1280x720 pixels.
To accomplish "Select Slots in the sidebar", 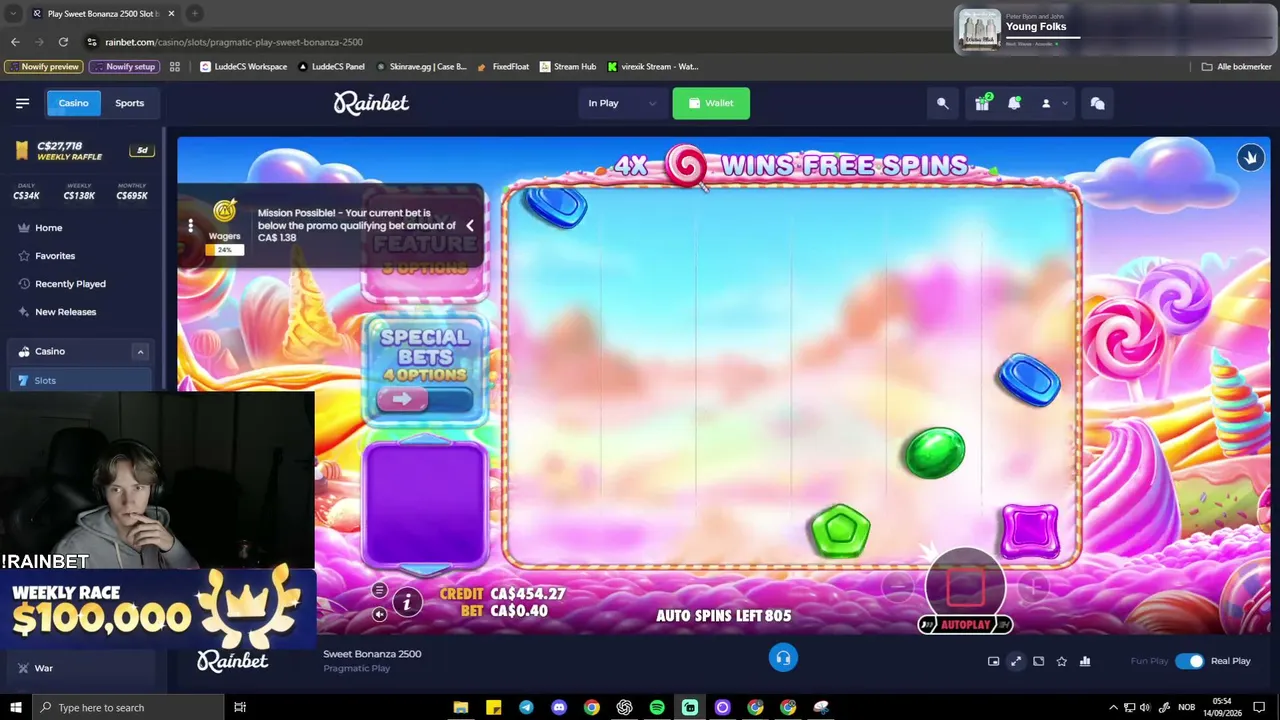I will click(x=80, y=380).
